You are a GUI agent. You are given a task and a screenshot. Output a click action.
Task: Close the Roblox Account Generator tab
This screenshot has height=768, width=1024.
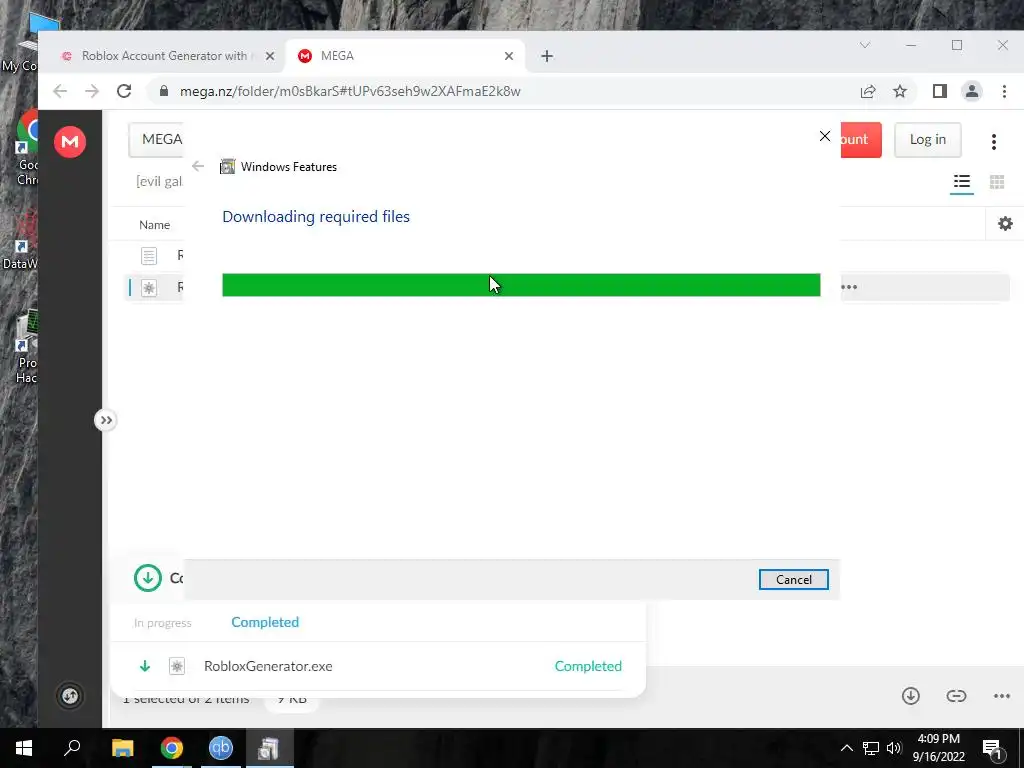[270, 56]
